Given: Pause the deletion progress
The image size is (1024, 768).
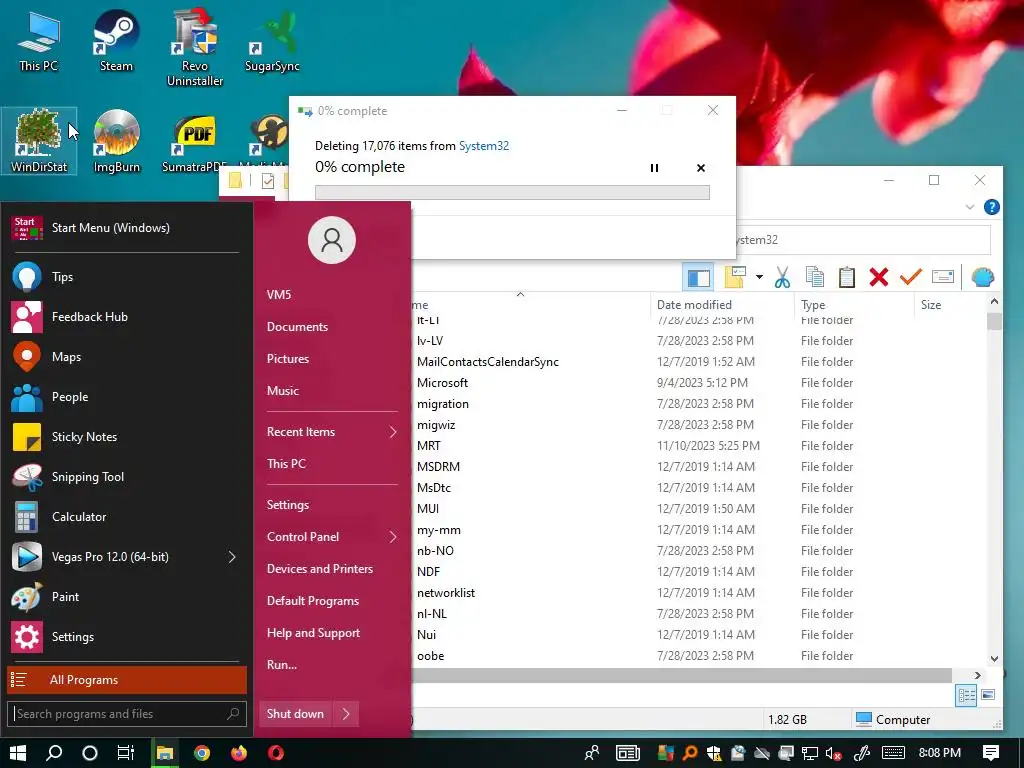Looking at the screenshot, I should point(654,168).
